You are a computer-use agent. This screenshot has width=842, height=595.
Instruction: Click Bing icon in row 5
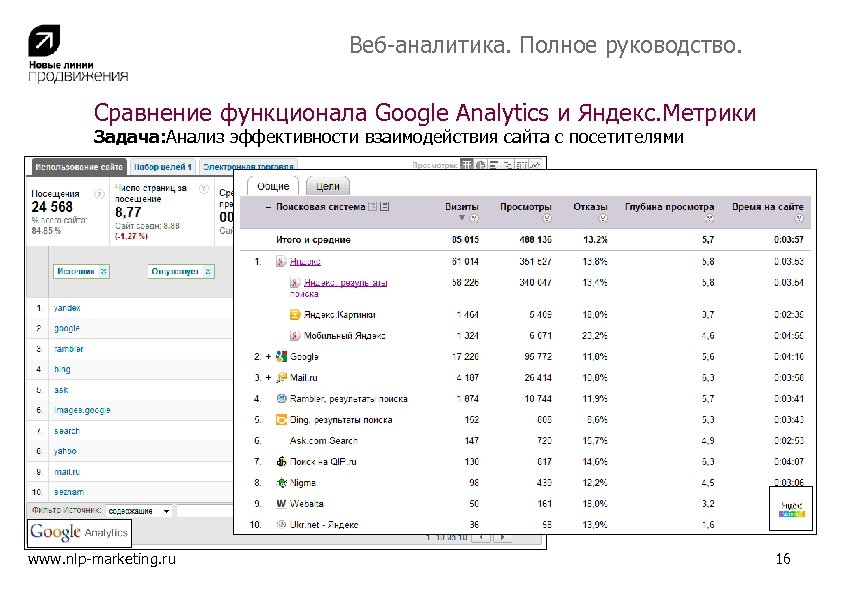281,419
